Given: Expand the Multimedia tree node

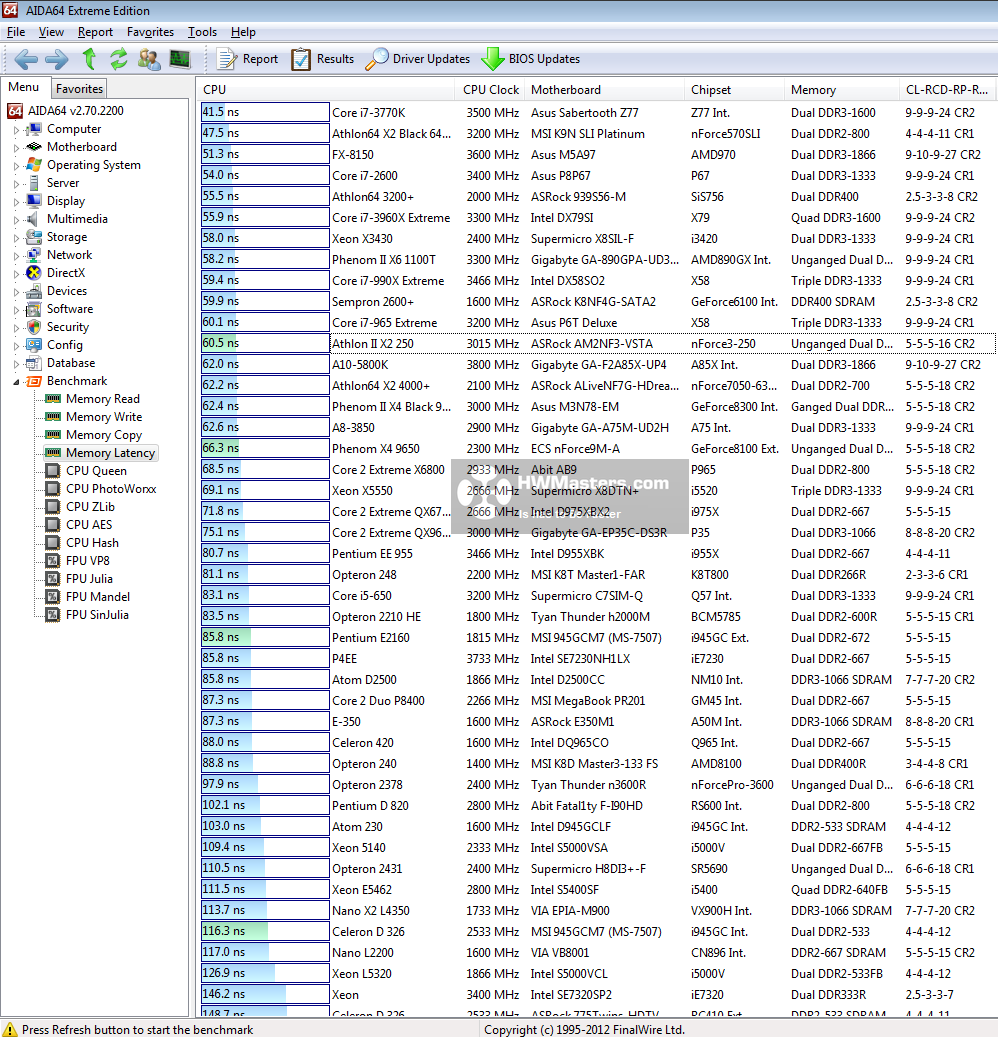Looking at the screenshot, I should click(x=17, y=219).
